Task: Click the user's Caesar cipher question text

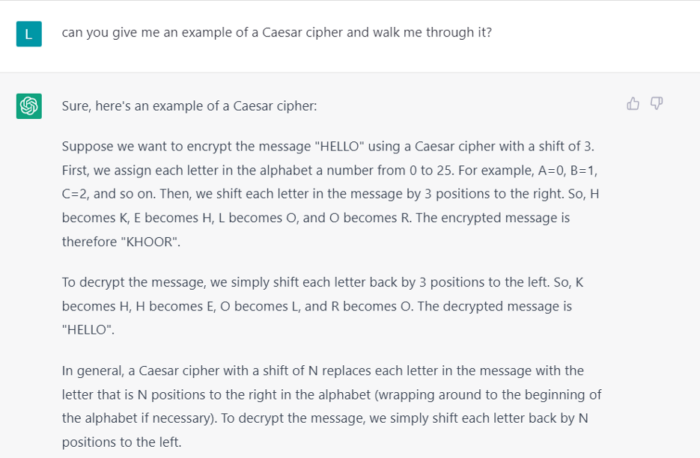Action: pos(276,33)
